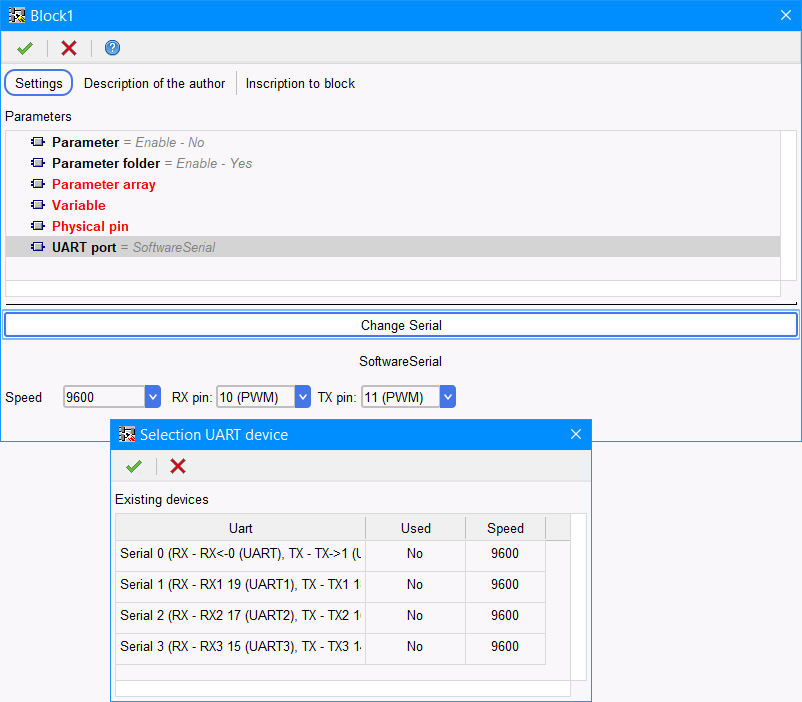Select the Settings tab
The height and width of the screenshot is (702, 802).
(x=39, y=83)
